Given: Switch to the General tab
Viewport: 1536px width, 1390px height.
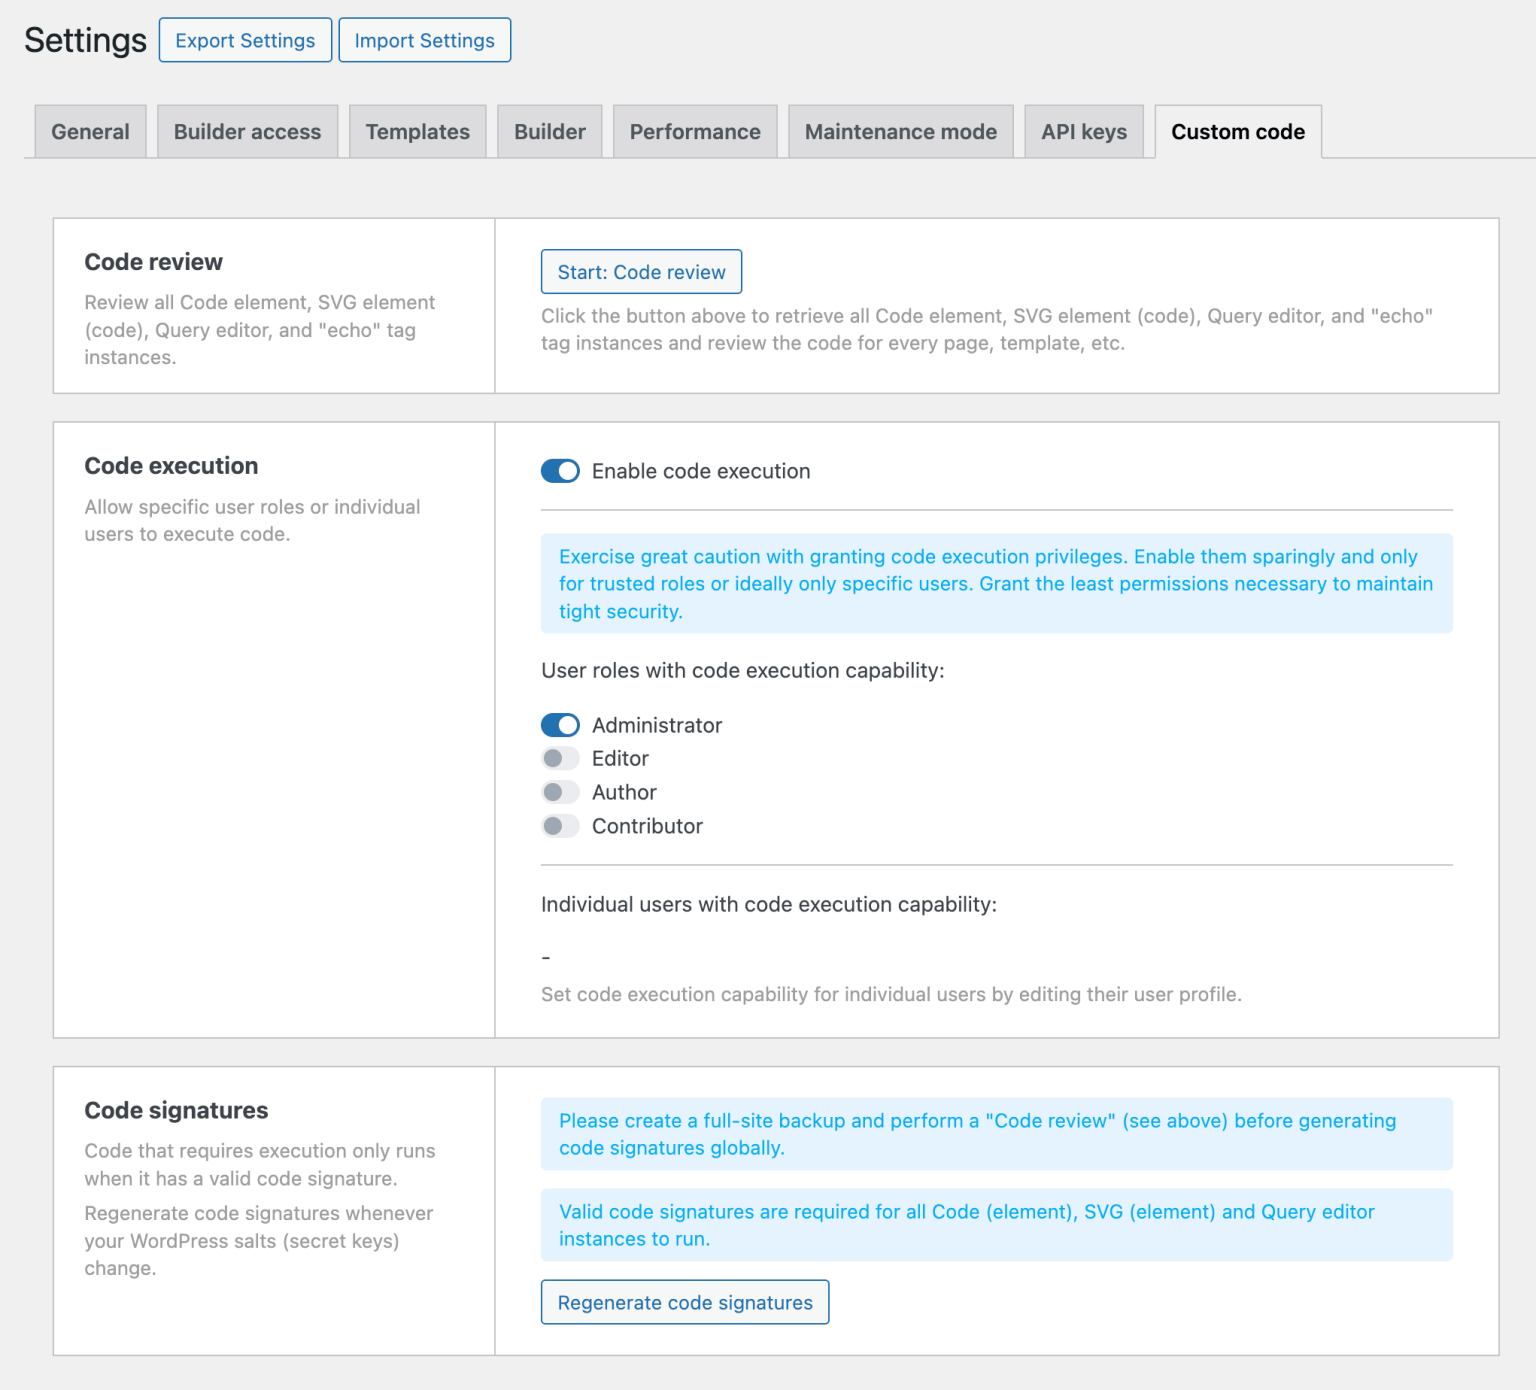Looking at the screenshot, I should click(90, 132).
